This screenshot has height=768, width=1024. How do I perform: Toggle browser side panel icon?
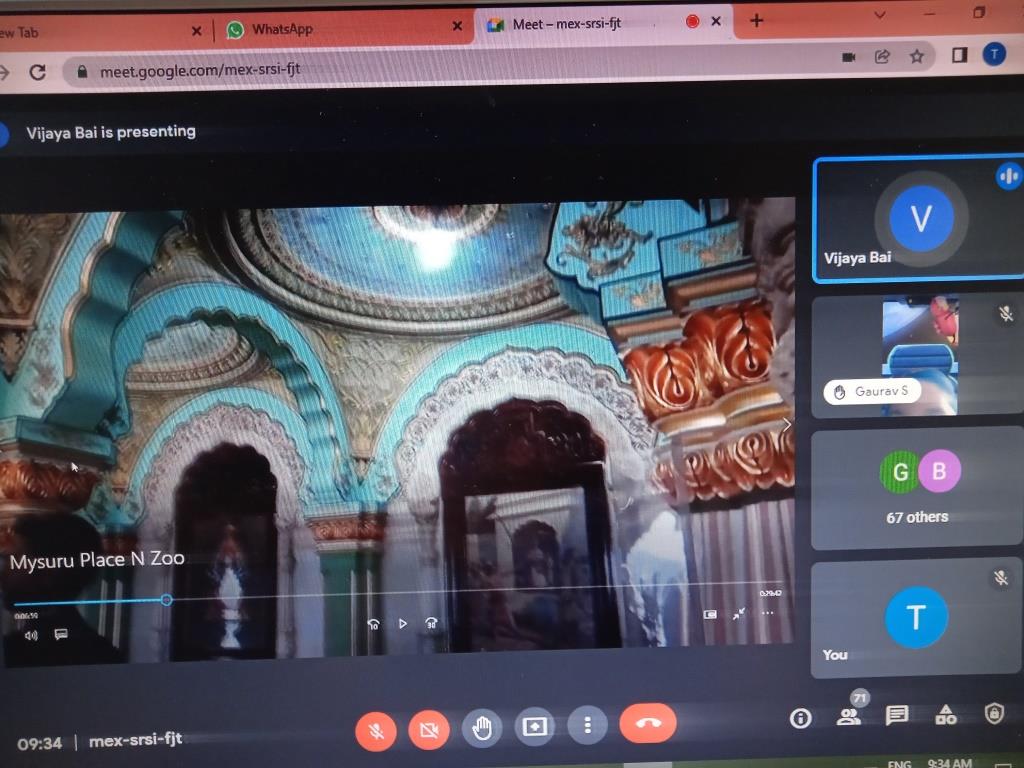pyautogui.click(x=959, y=55)
